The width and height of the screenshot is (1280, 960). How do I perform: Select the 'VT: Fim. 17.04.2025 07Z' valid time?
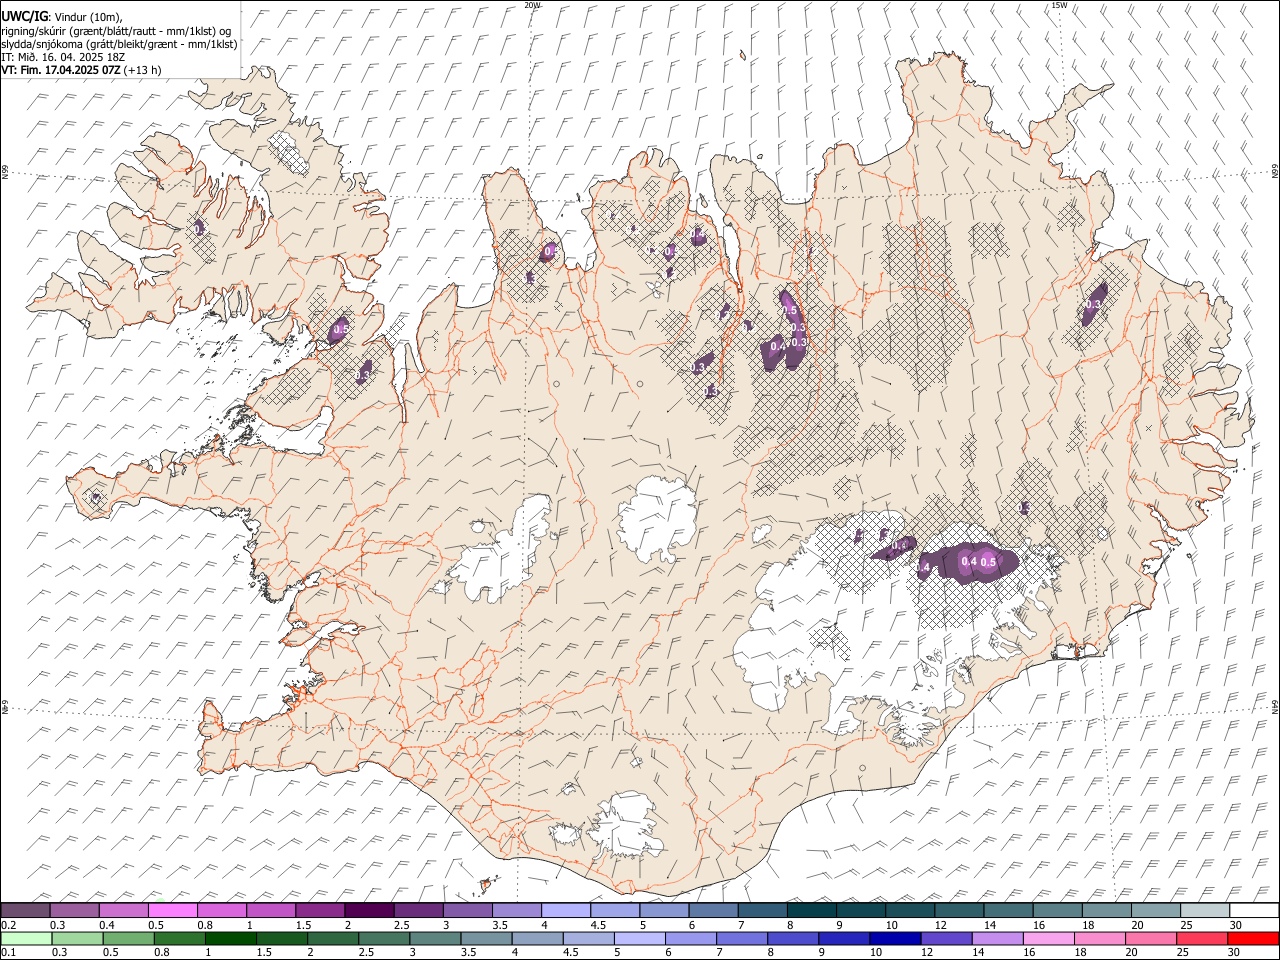(x=61, y=70)
